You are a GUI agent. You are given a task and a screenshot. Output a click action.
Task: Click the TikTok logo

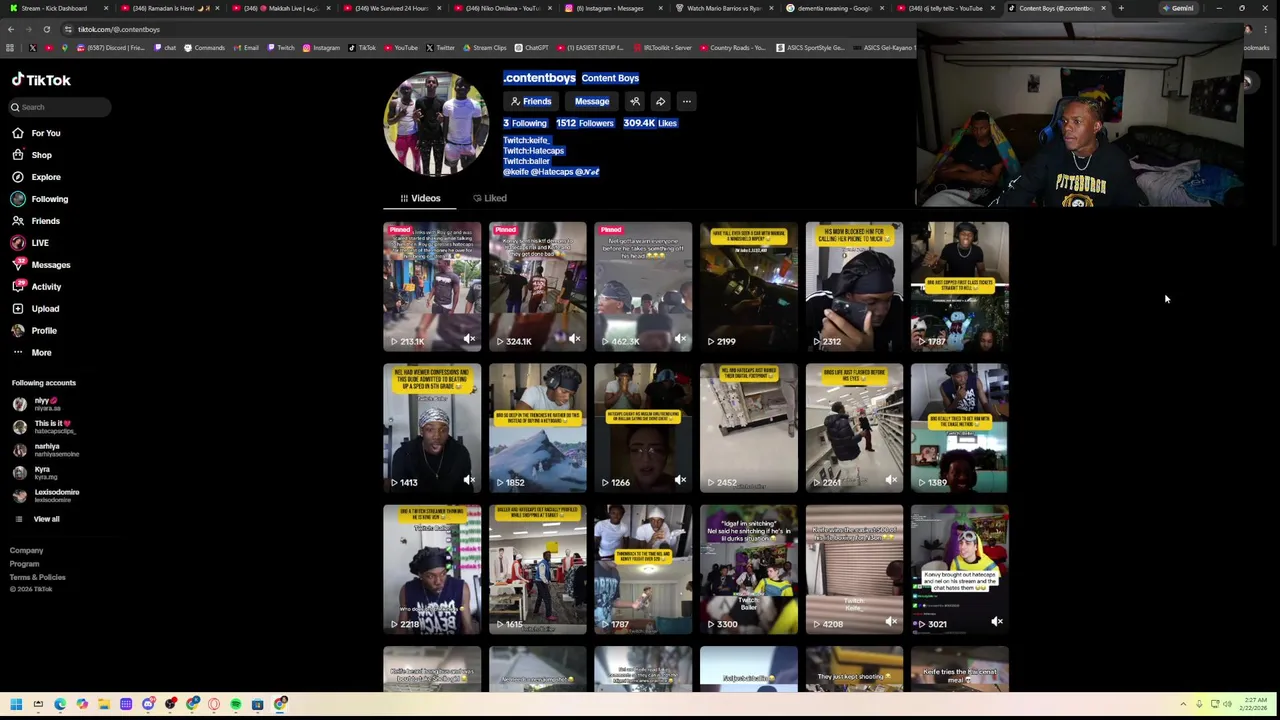(41, 80)
